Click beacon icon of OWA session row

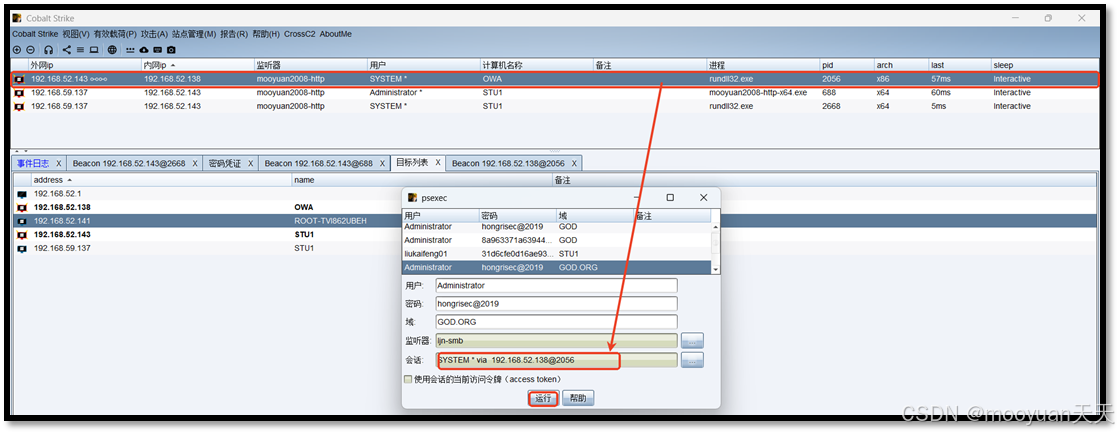pos(19,79)
